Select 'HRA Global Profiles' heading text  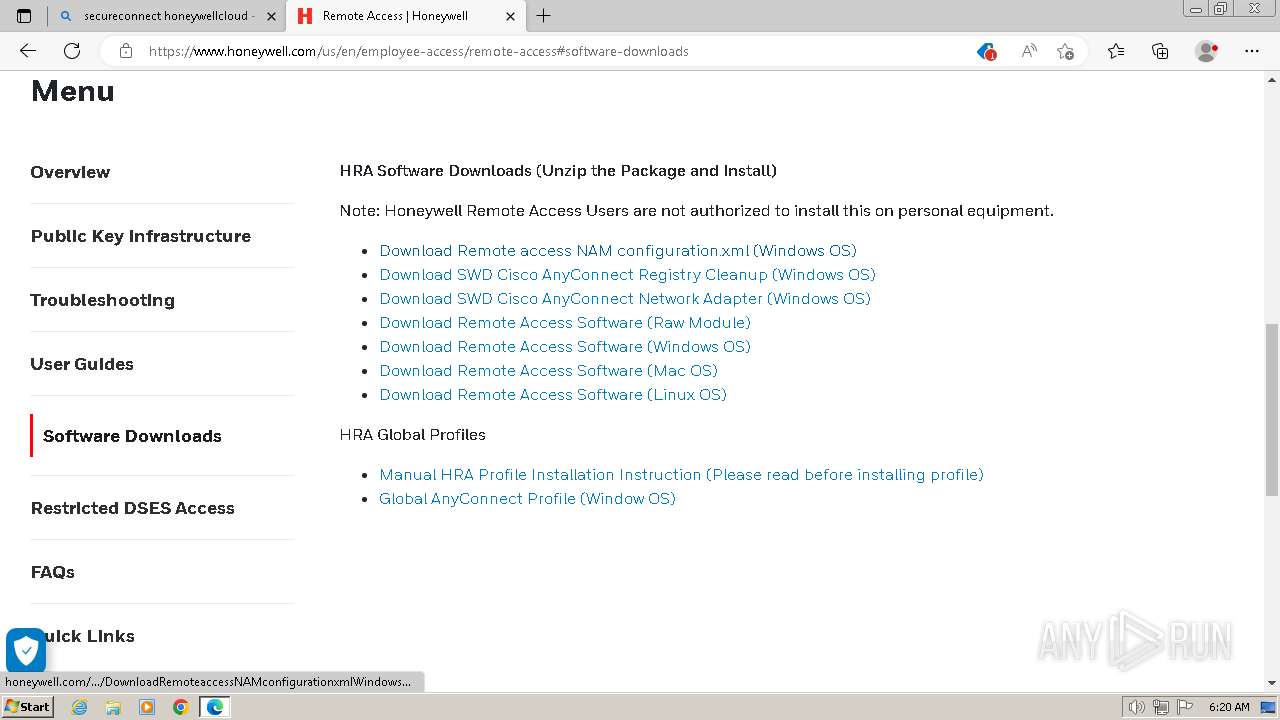click(413, 435)
